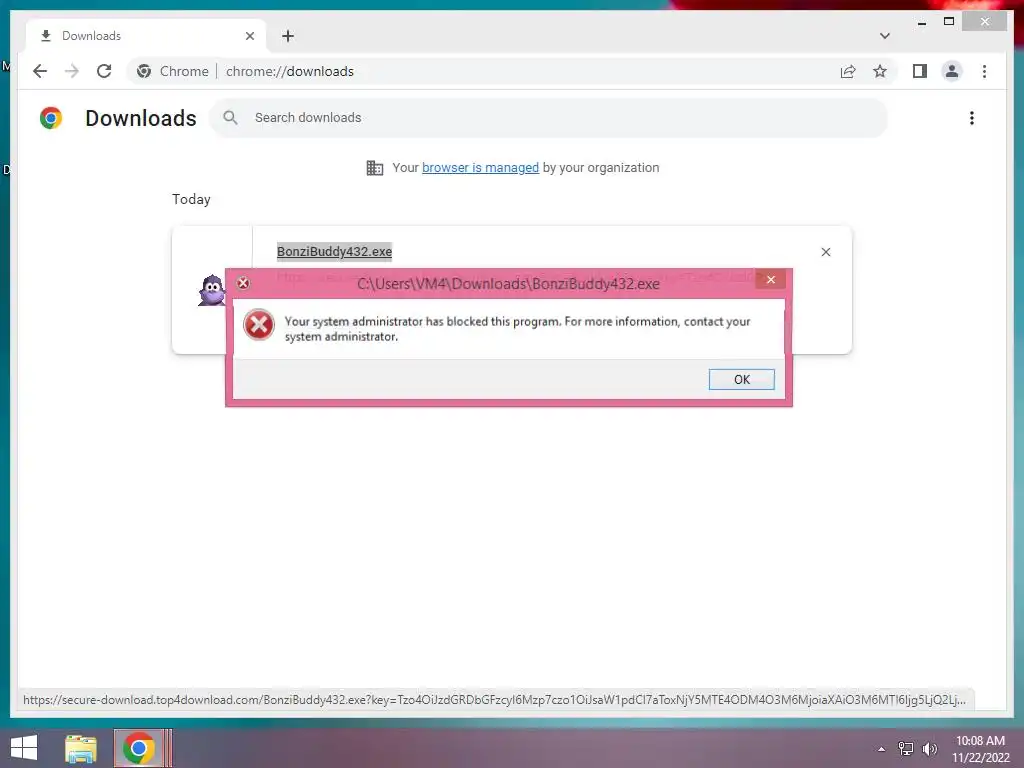1024x768 pixels.
Task: Open the Chrome profile avatar menu
Action: pos(952,71)
